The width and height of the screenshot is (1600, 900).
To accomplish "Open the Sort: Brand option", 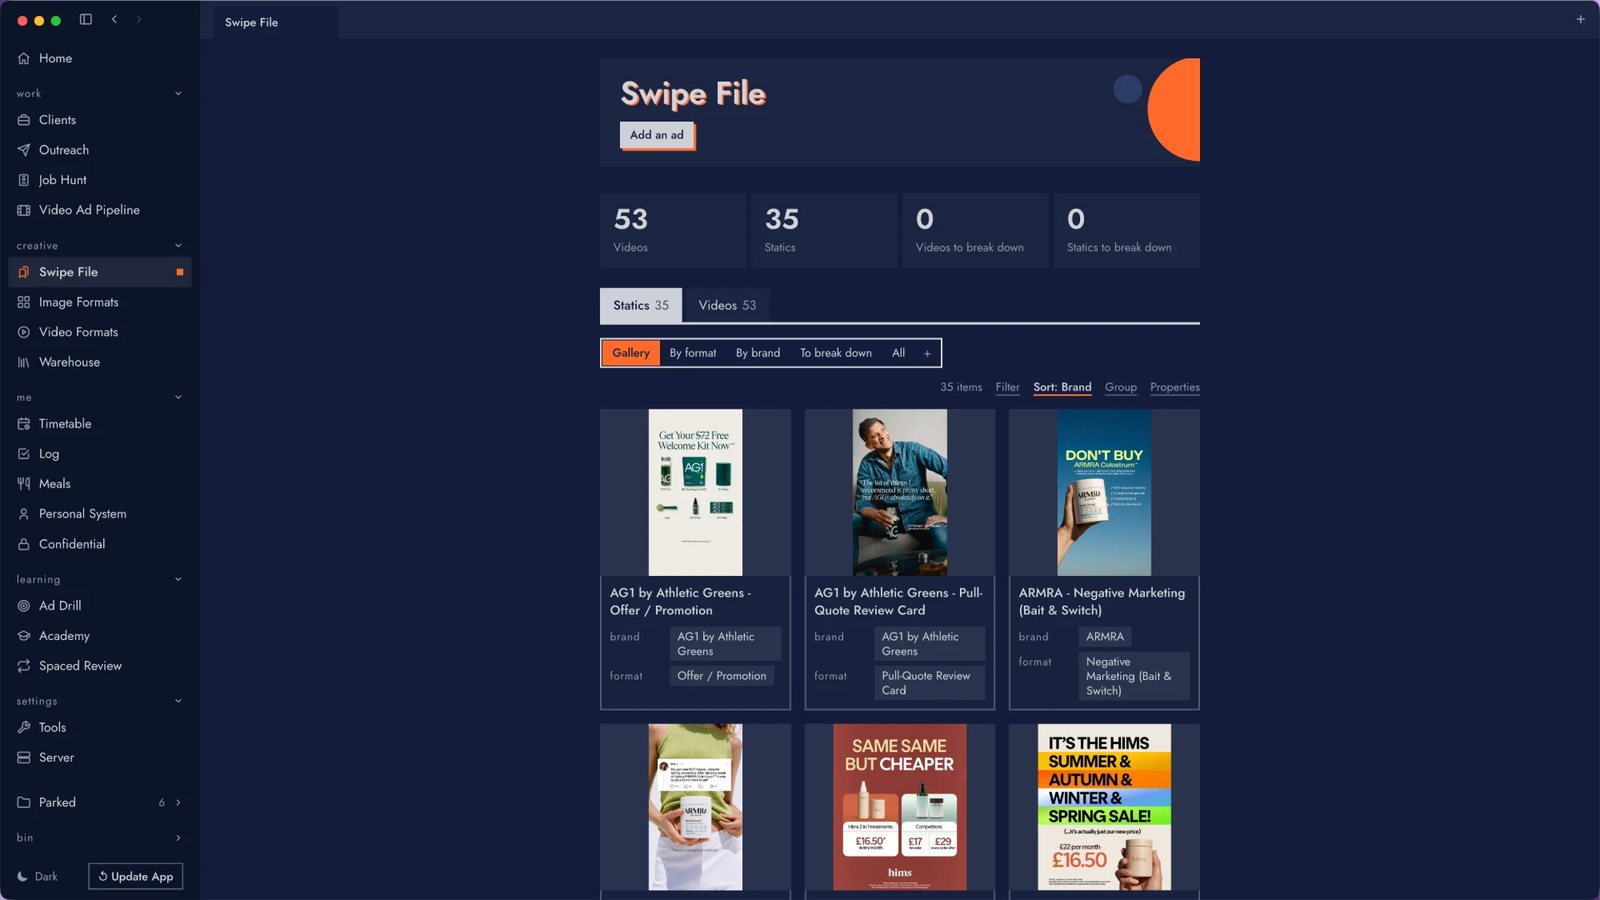I will click(1062, 387).
